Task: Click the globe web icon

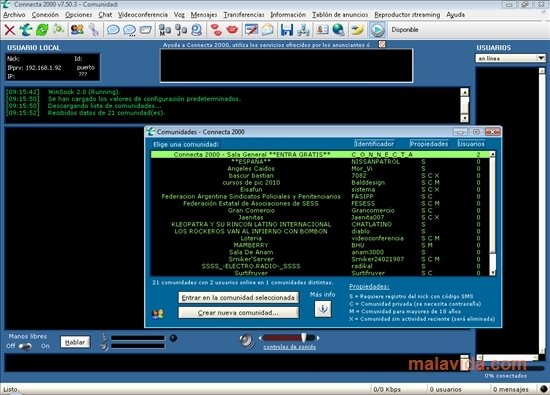Action: (x=338, y=30)
